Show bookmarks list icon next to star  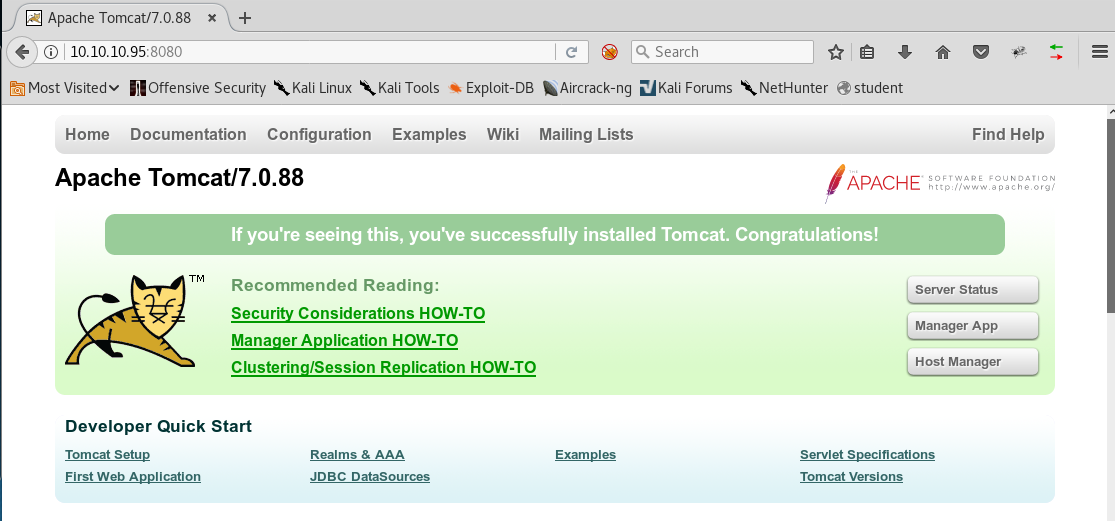point(868,52)
